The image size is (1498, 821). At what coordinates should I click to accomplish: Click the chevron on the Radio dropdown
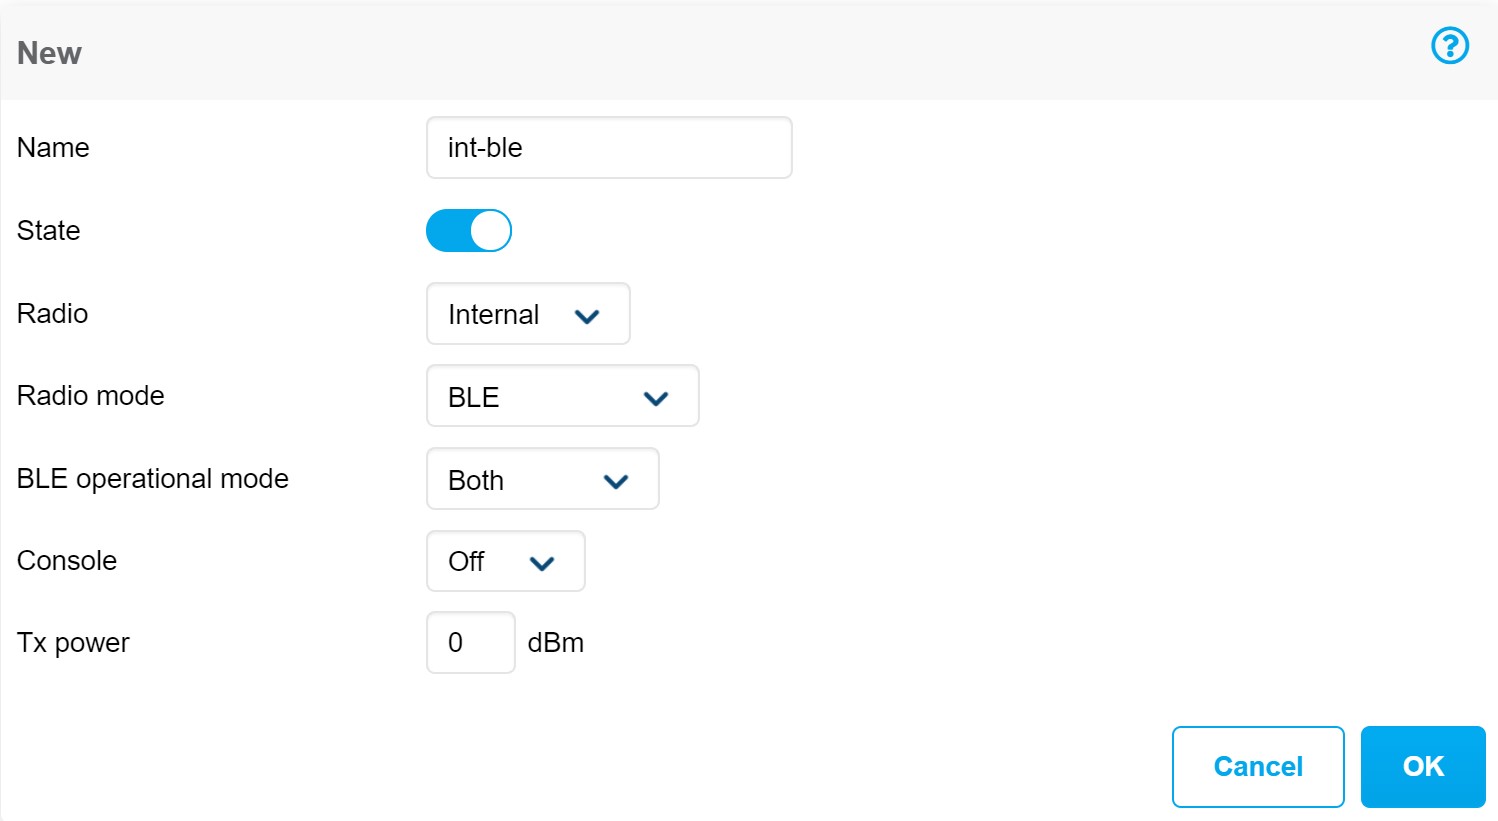click(x=588, y=315)
